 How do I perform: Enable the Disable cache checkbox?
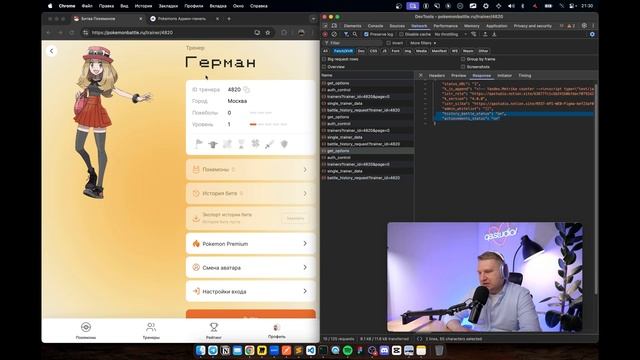pyautogui.click(x=401, y=34)
